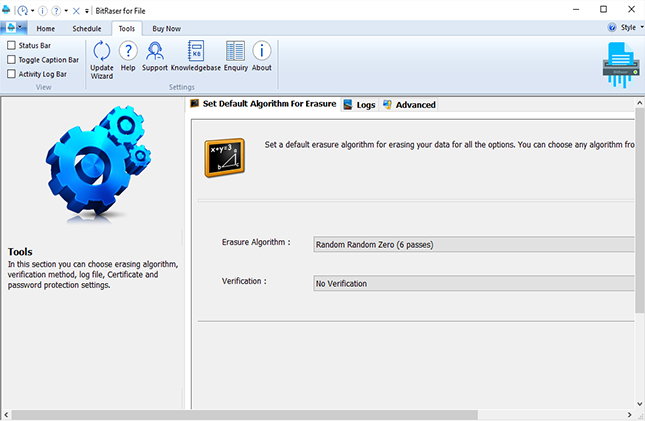Enable the Activity Log Bar checkbox
This screenshot has height=421, width=645.
12,74
